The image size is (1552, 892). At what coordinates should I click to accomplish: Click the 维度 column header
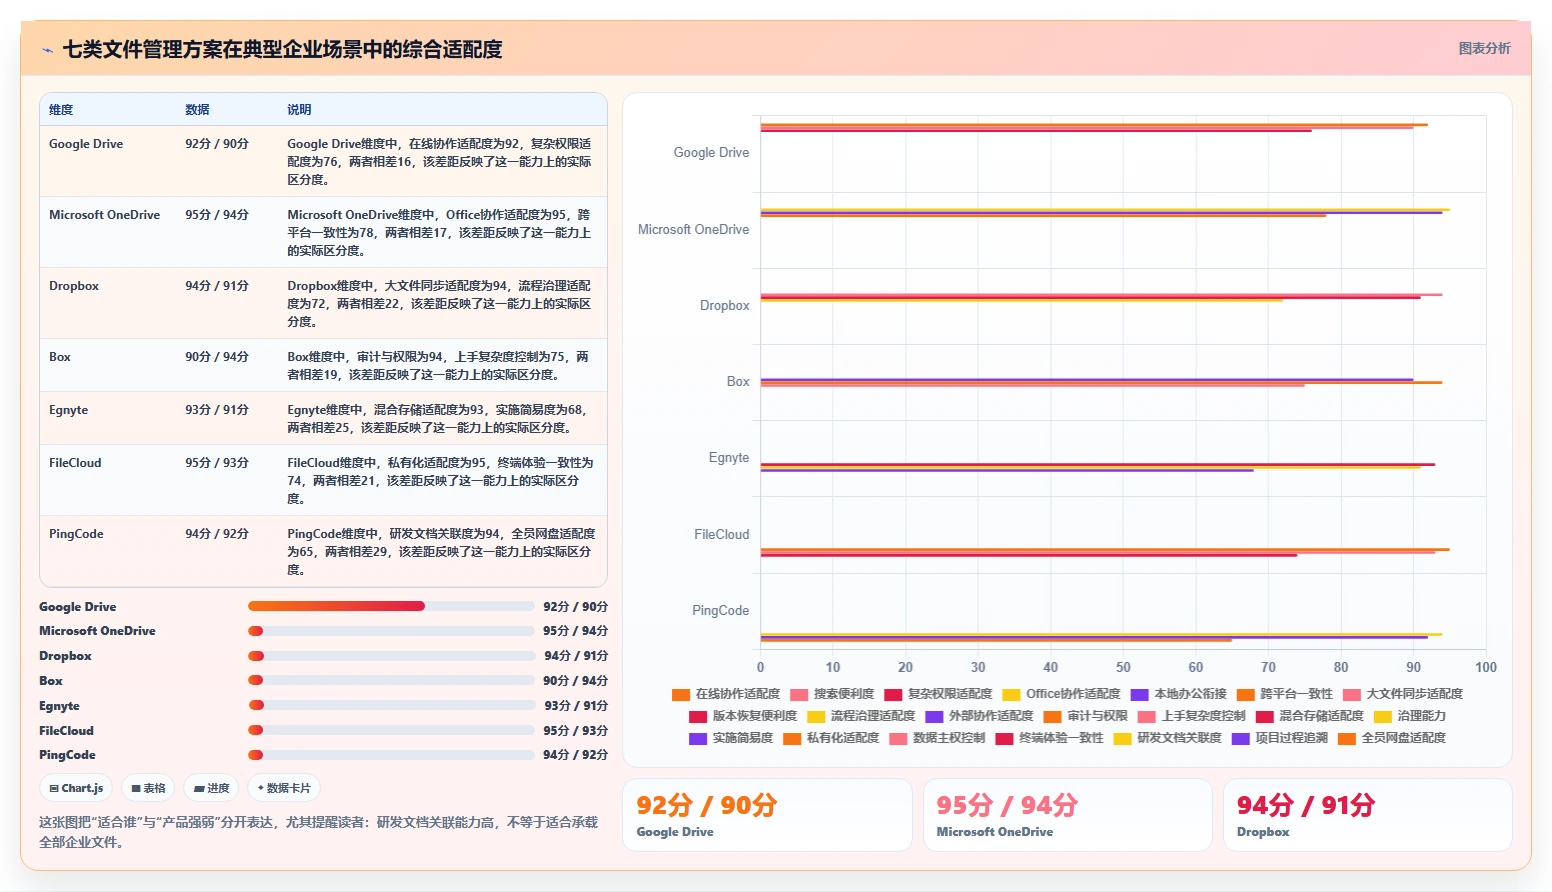(61, 110)
